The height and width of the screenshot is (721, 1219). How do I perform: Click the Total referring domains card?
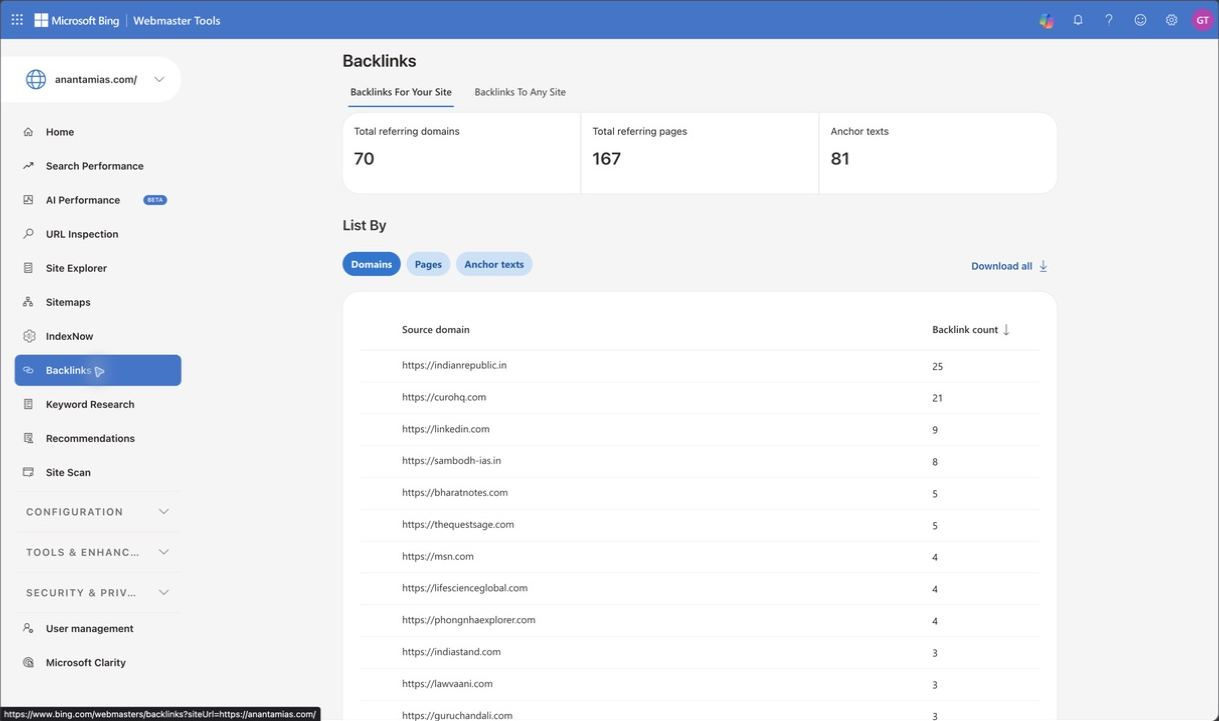[461, 153]
